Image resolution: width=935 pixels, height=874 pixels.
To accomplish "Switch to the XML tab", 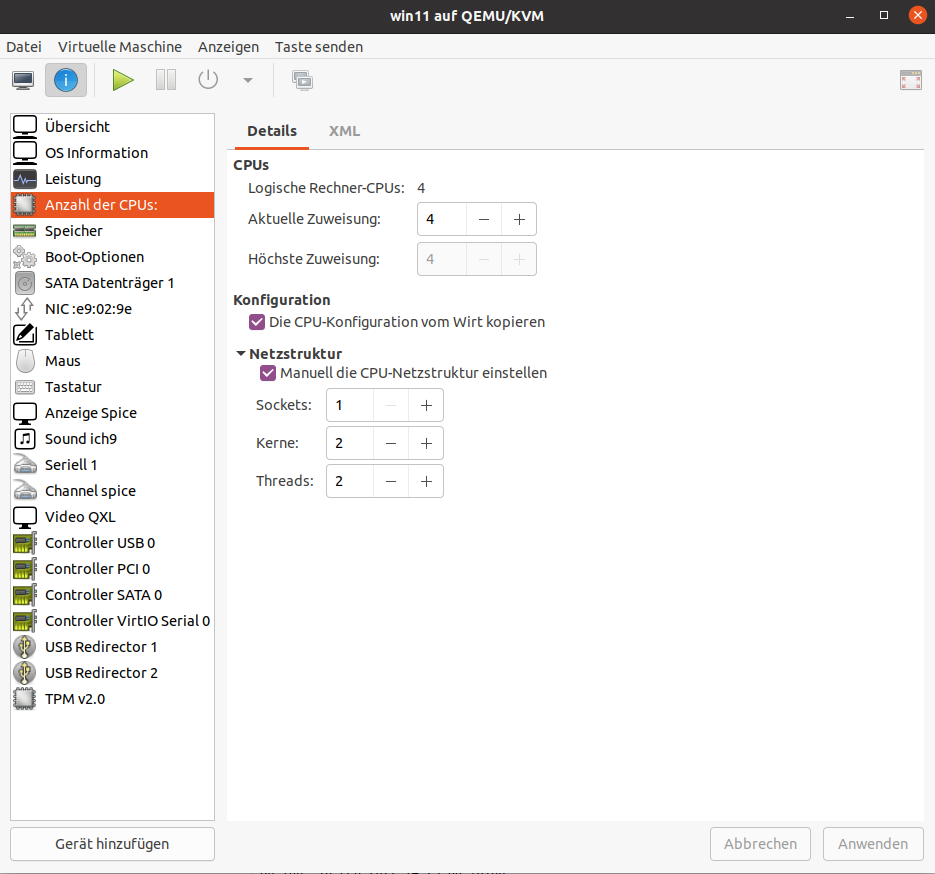I will click(344, 131).
